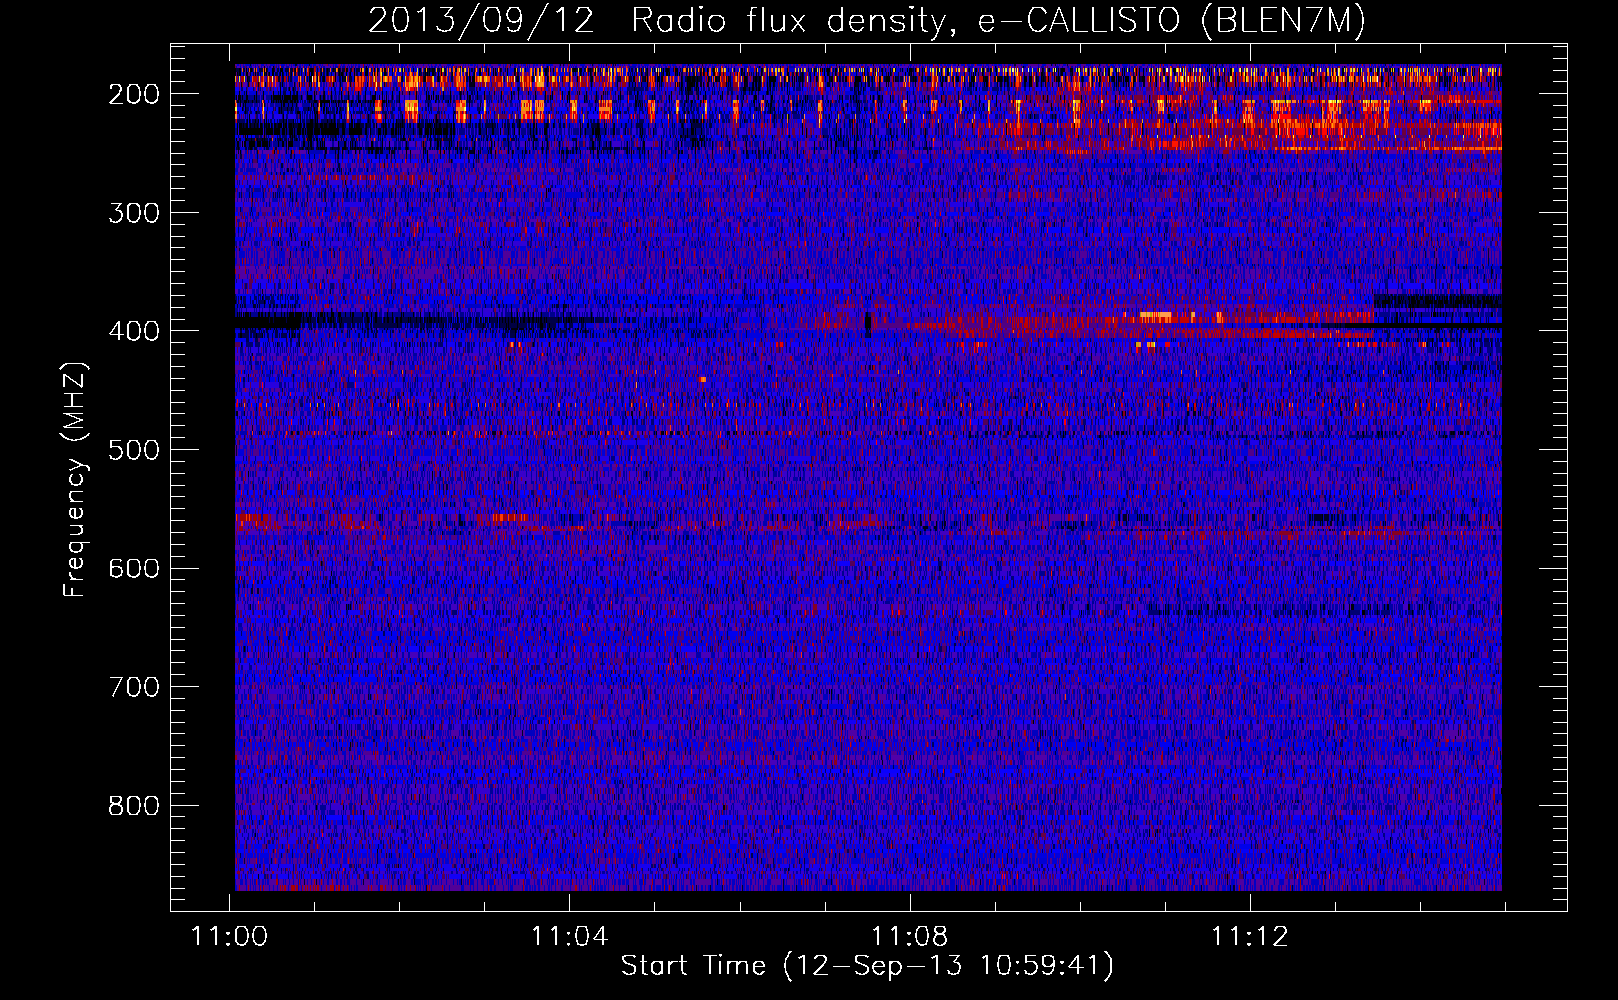Click the plot title "2013/09/12 Radio flux density, e-CALLISTO (BLEN7M)"
The width and height of the screenshot is (1618, 1000).
coord(867,21)
